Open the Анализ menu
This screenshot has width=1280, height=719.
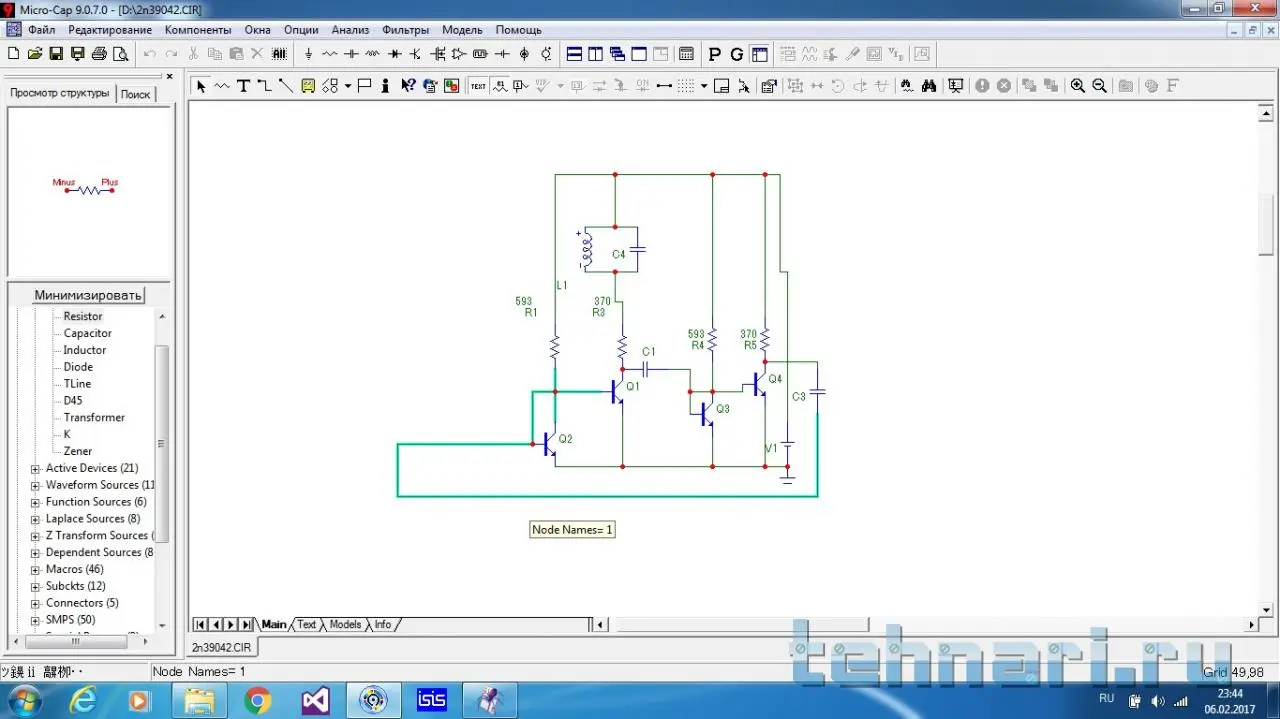(350, 30)
